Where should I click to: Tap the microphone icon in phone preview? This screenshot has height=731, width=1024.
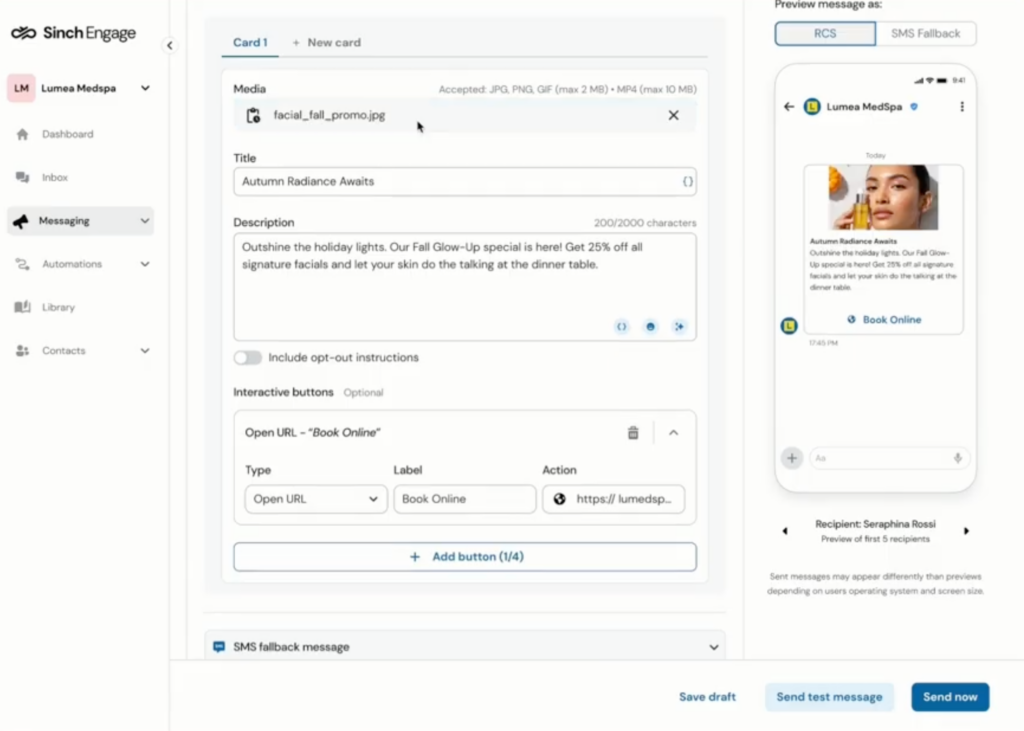[x=957, y=458]
